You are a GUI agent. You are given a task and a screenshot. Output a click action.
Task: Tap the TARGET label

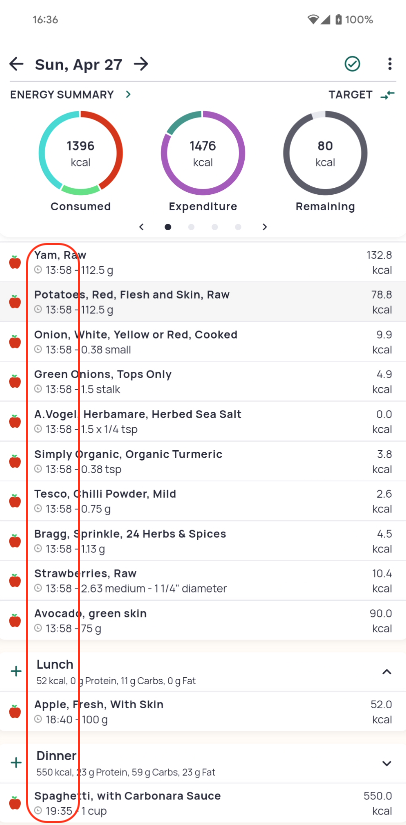pos(350,95)
